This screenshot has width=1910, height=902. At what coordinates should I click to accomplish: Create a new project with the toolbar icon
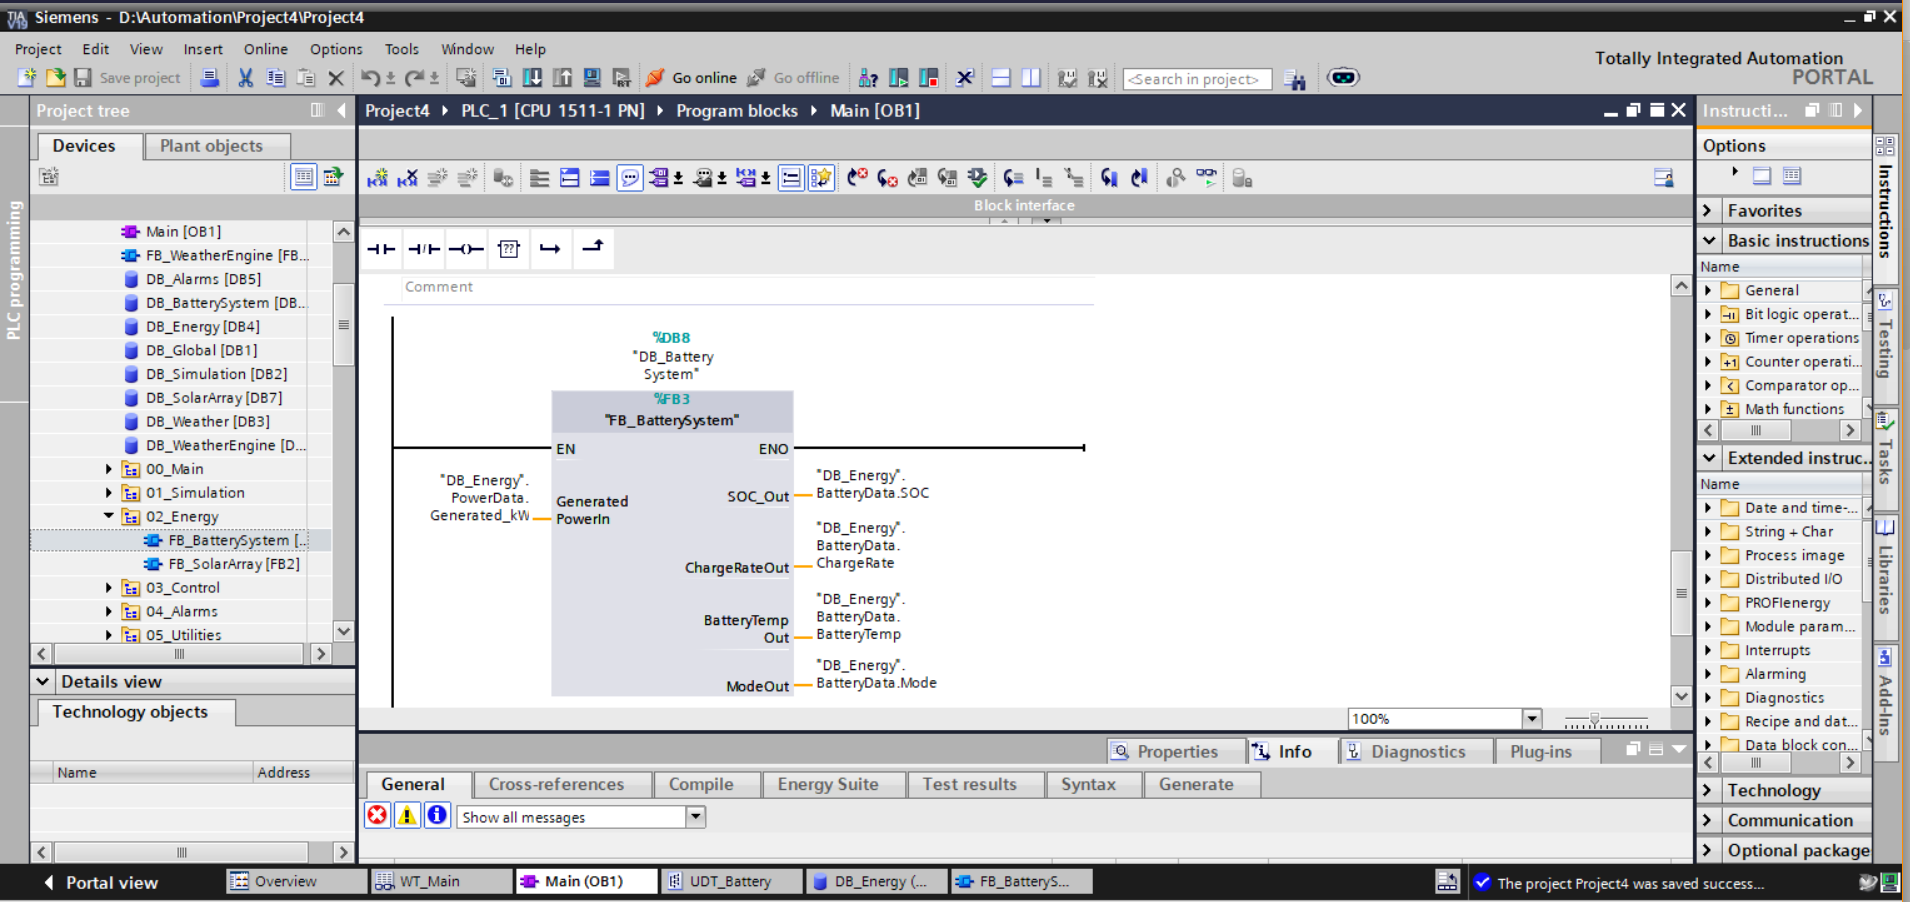pyautogui.click(x=27, y=78)
